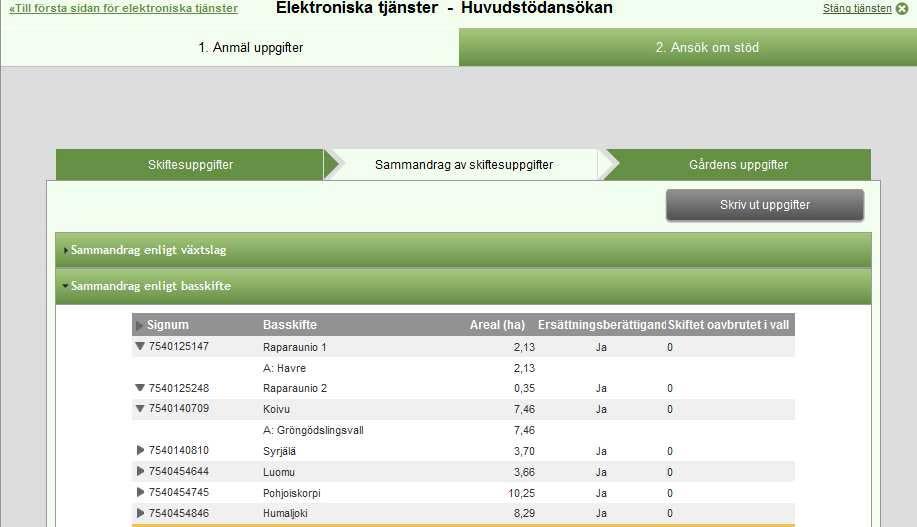Click the Koivu name cell

[x=276, y=409]
